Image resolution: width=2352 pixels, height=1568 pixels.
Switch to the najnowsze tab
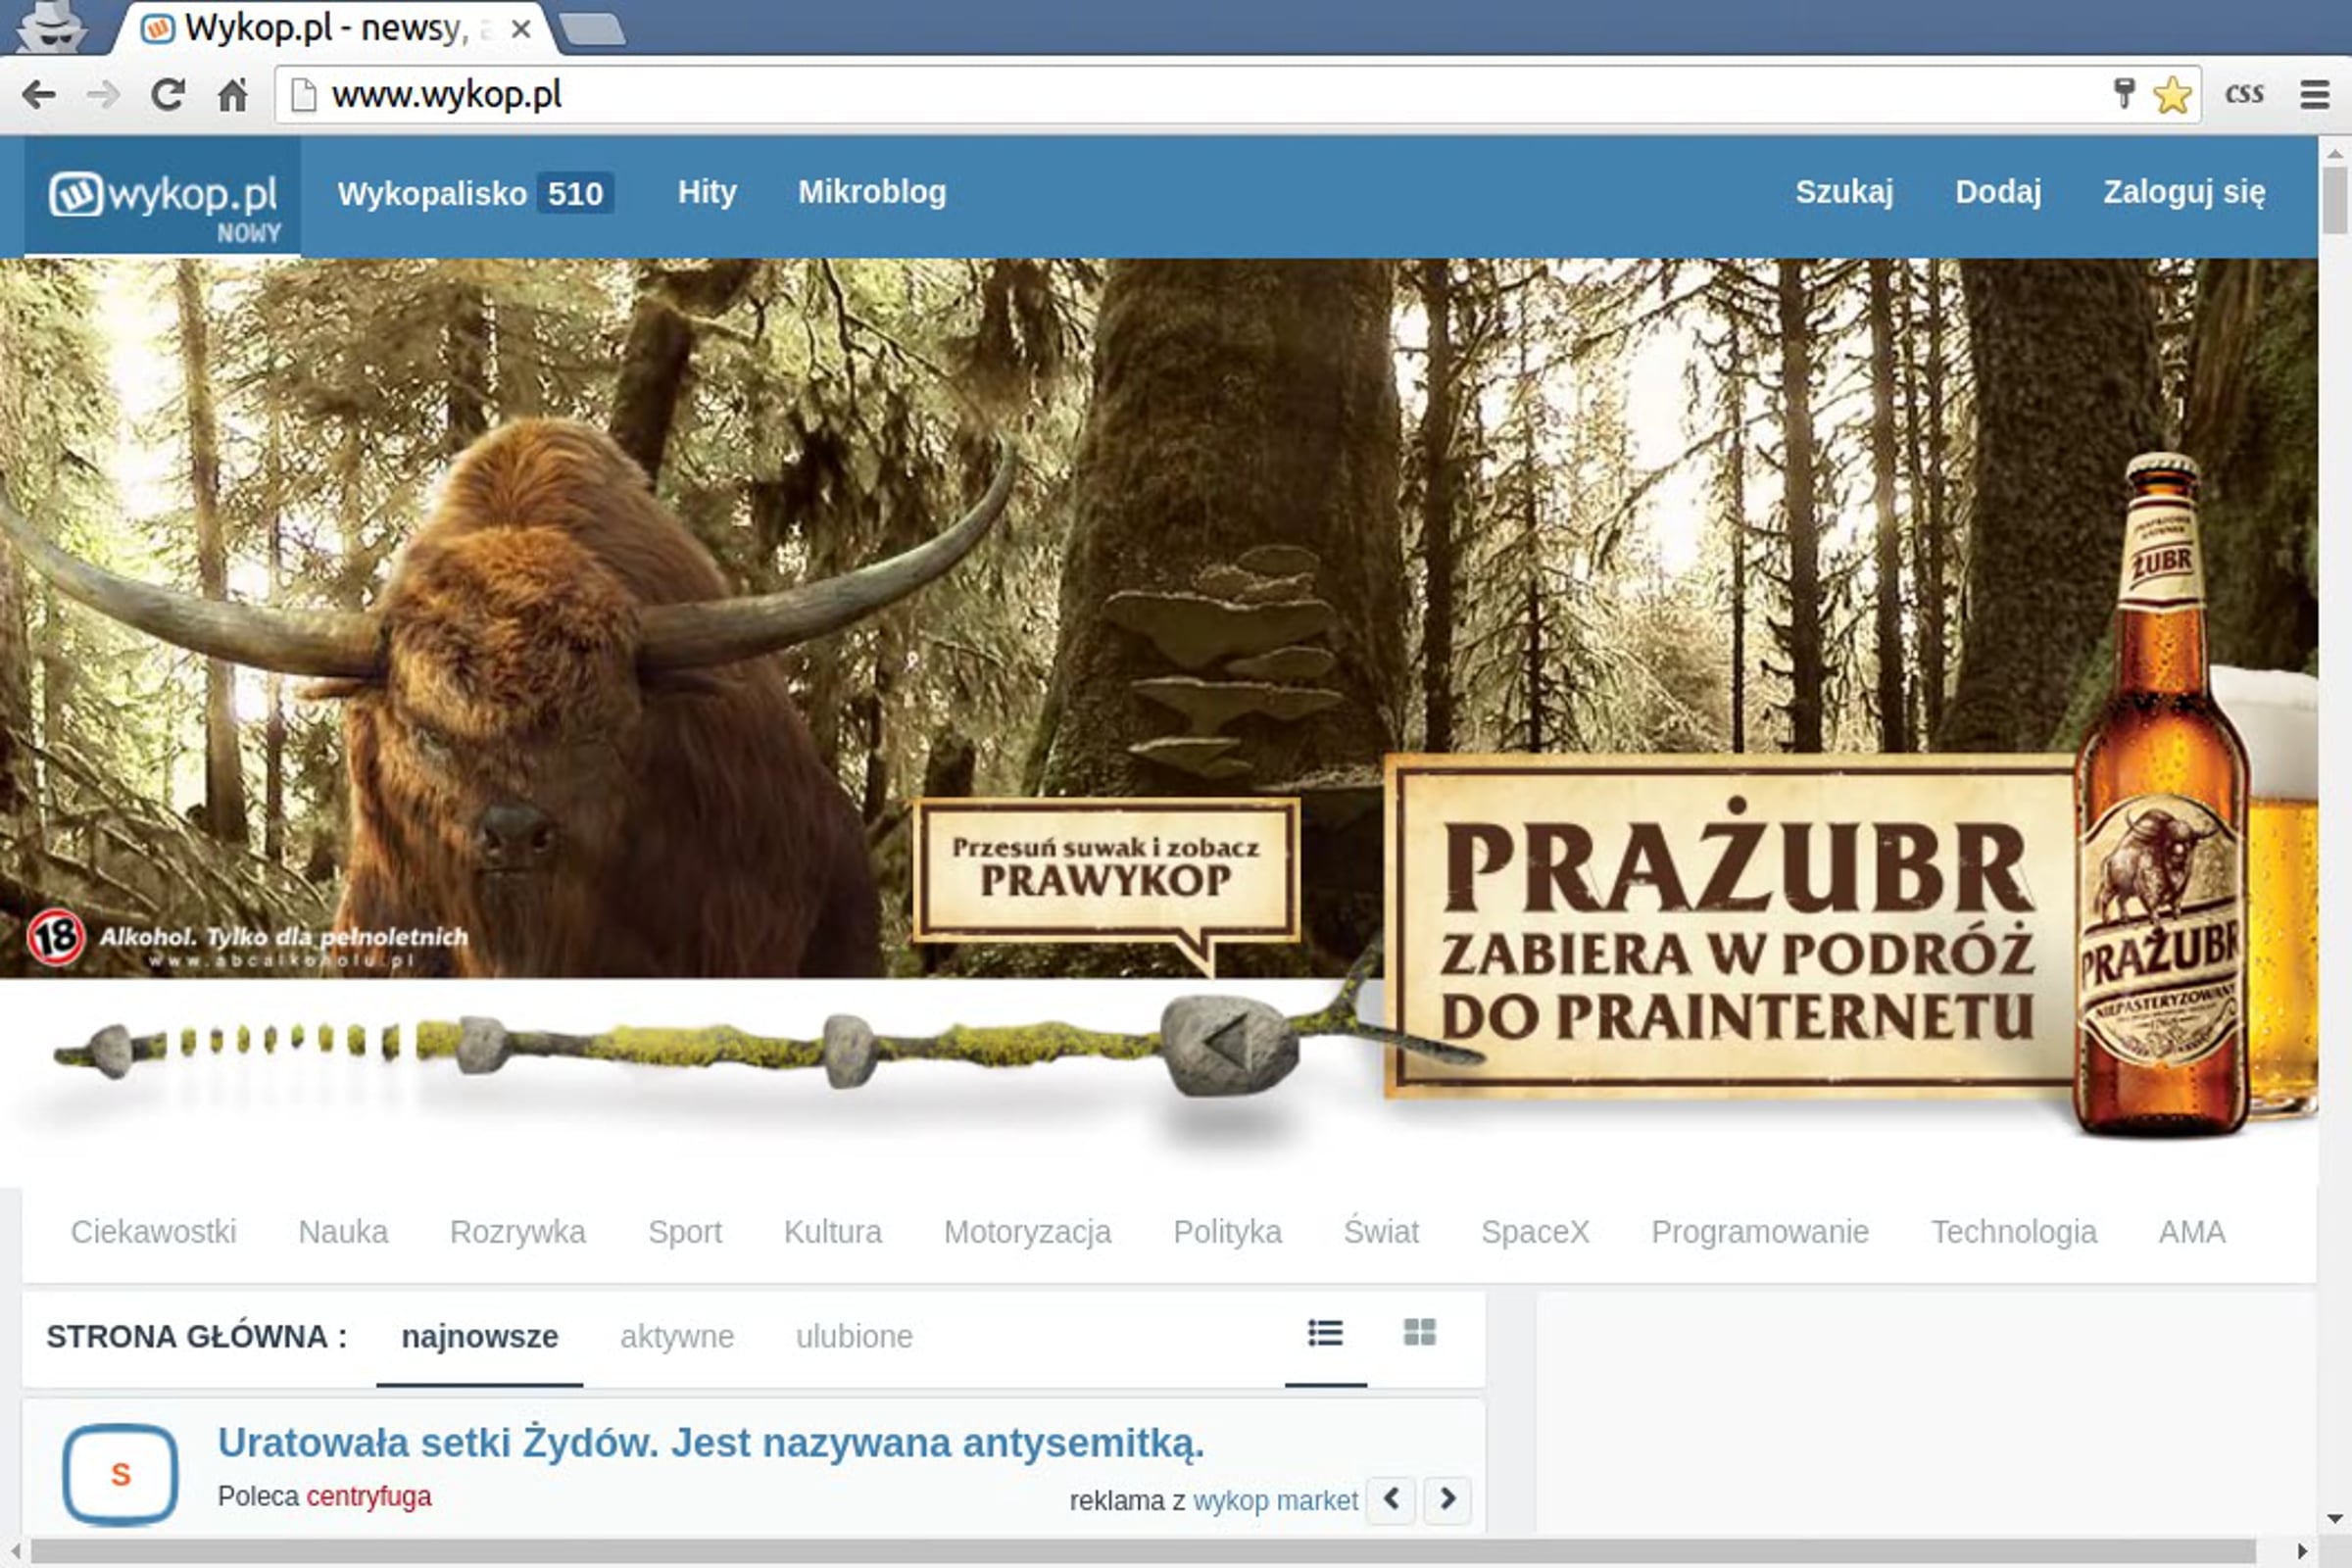[480, 1337]
